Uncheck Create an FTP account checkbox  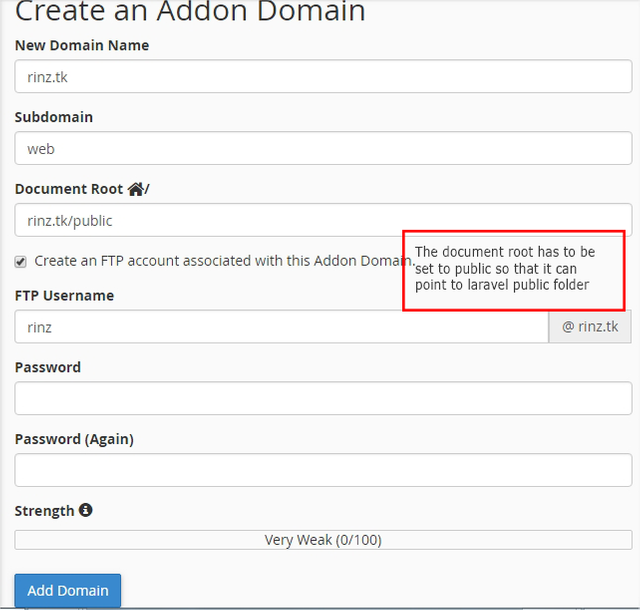click(20, 261)
